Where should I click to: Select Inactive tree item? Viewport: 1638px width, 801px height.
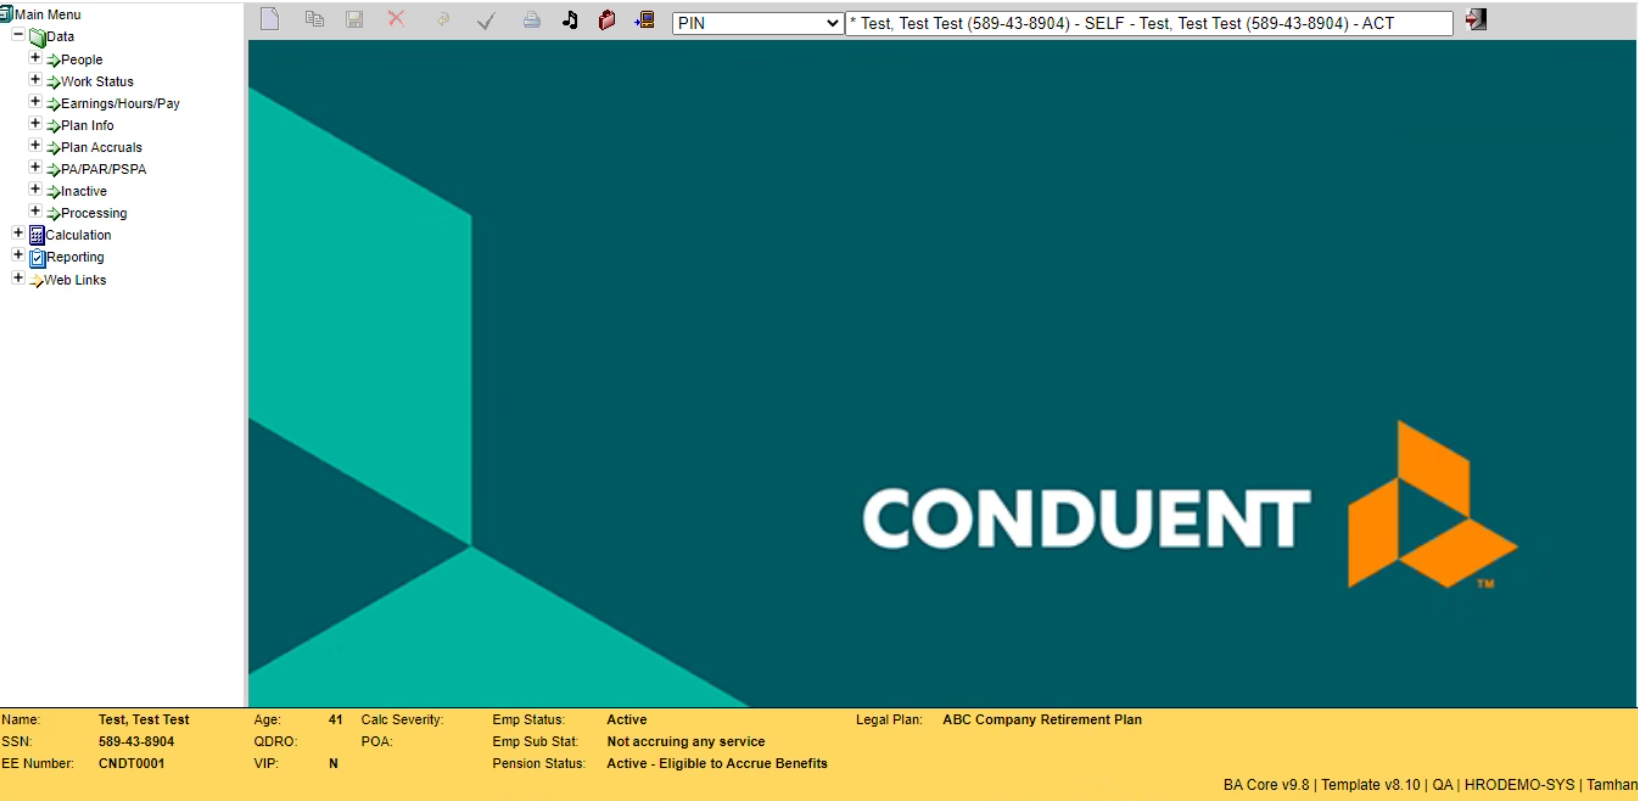click(x=83, y=192)
